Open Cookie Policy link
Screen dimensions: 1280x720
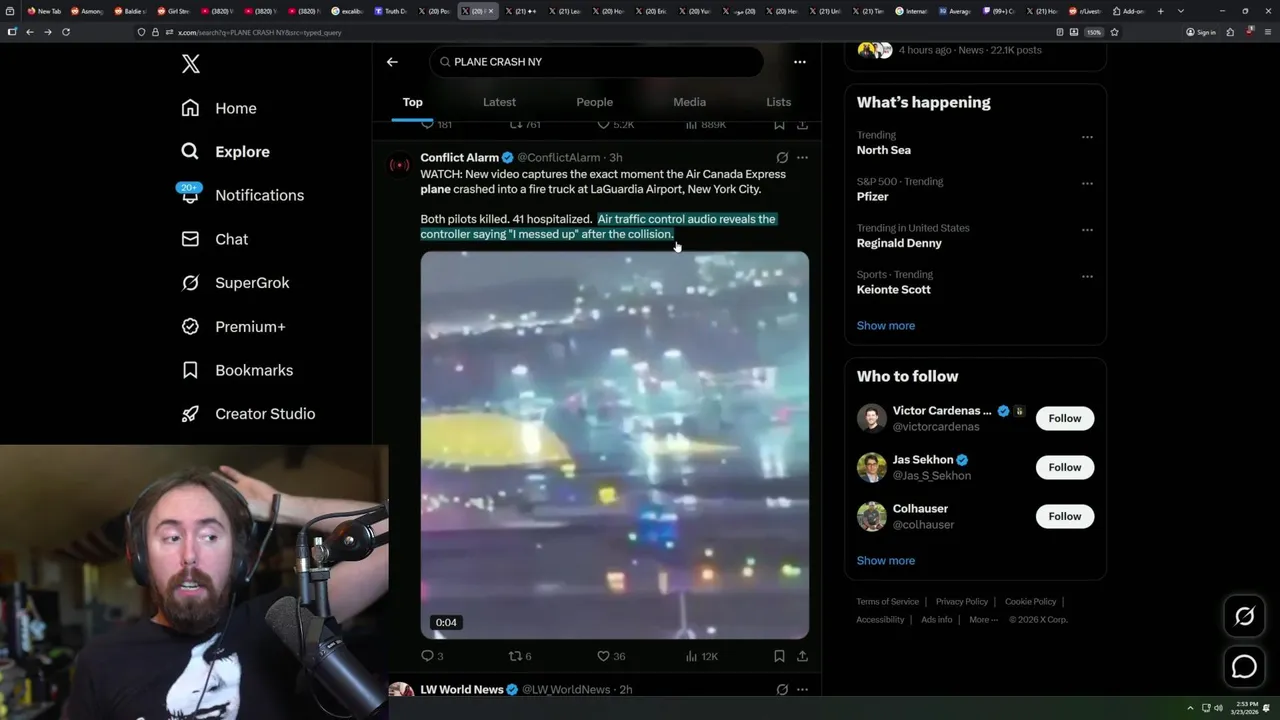click(x=1030, y=602)
